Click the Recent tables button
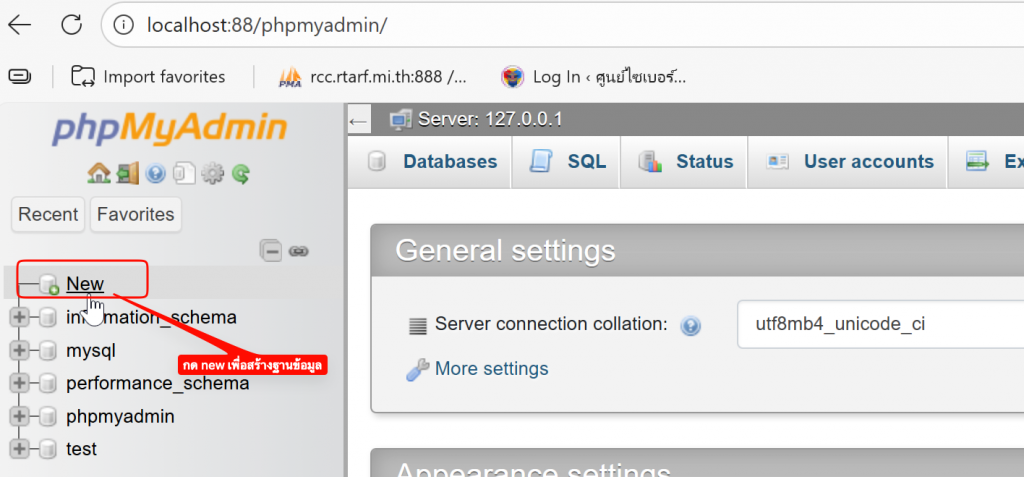 tap(48, 214)
